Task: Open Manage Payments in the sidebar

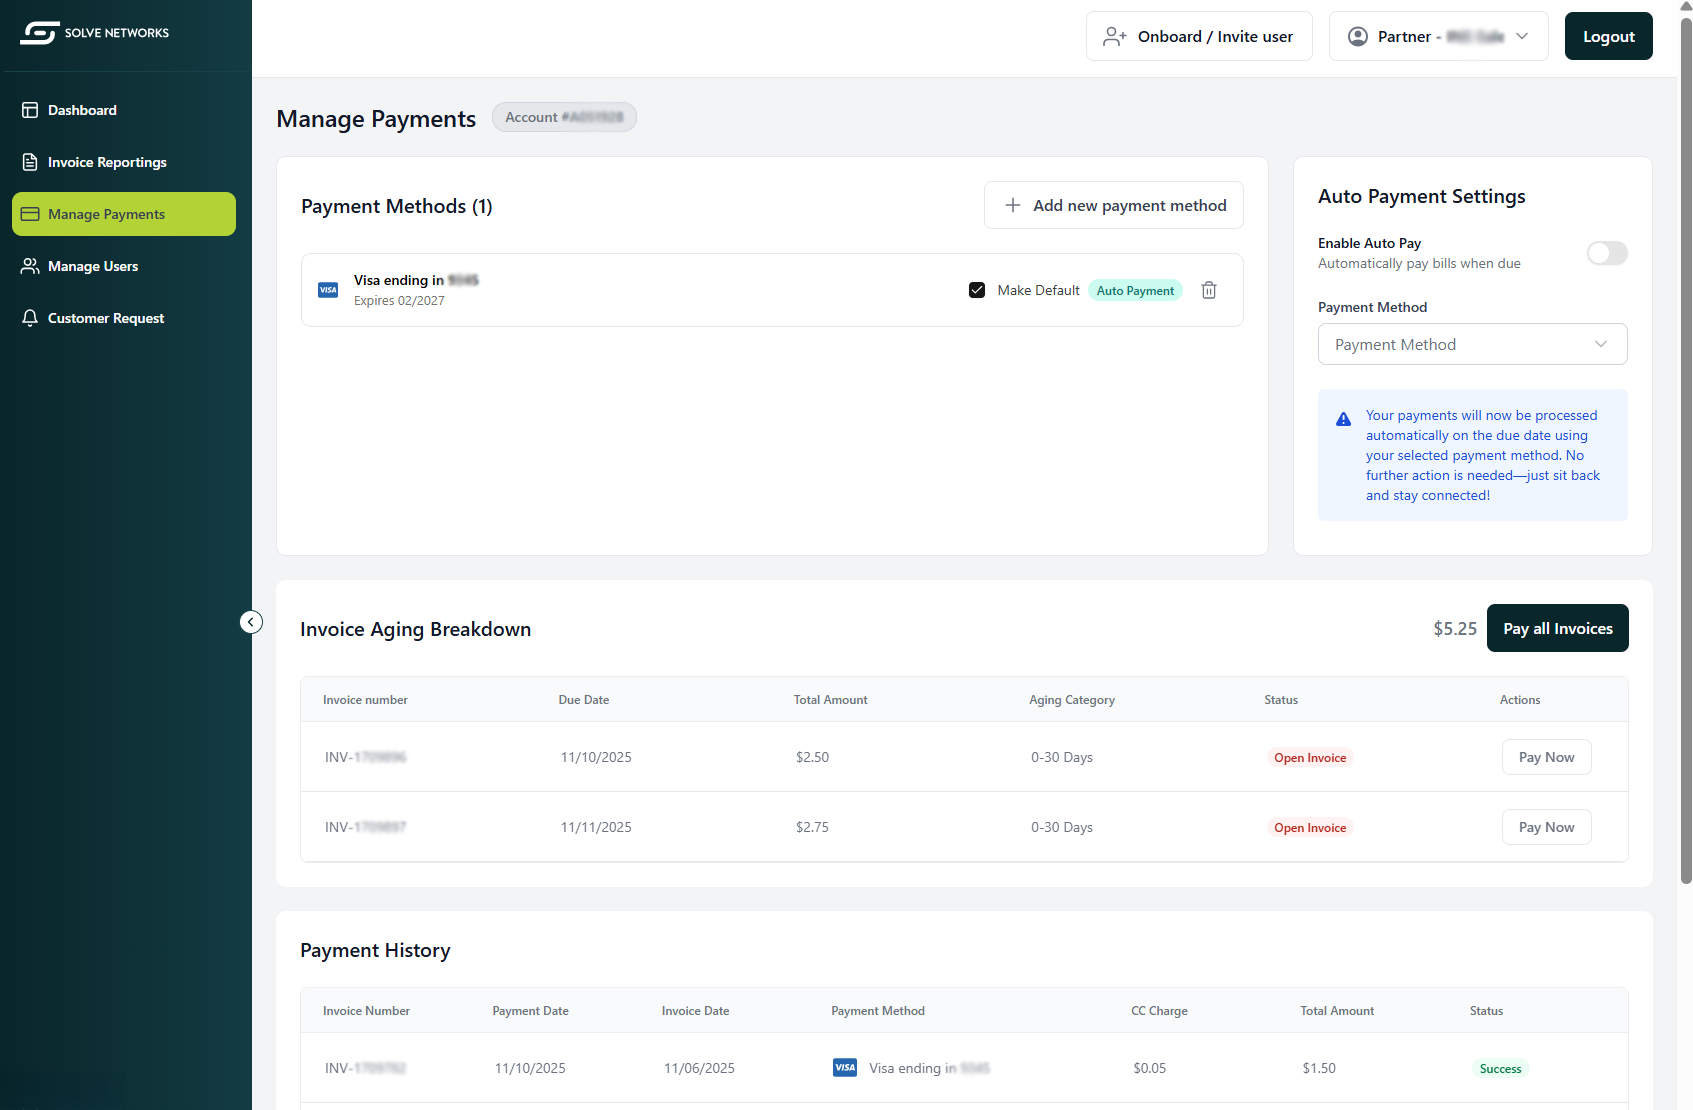Action: point(124,214)
